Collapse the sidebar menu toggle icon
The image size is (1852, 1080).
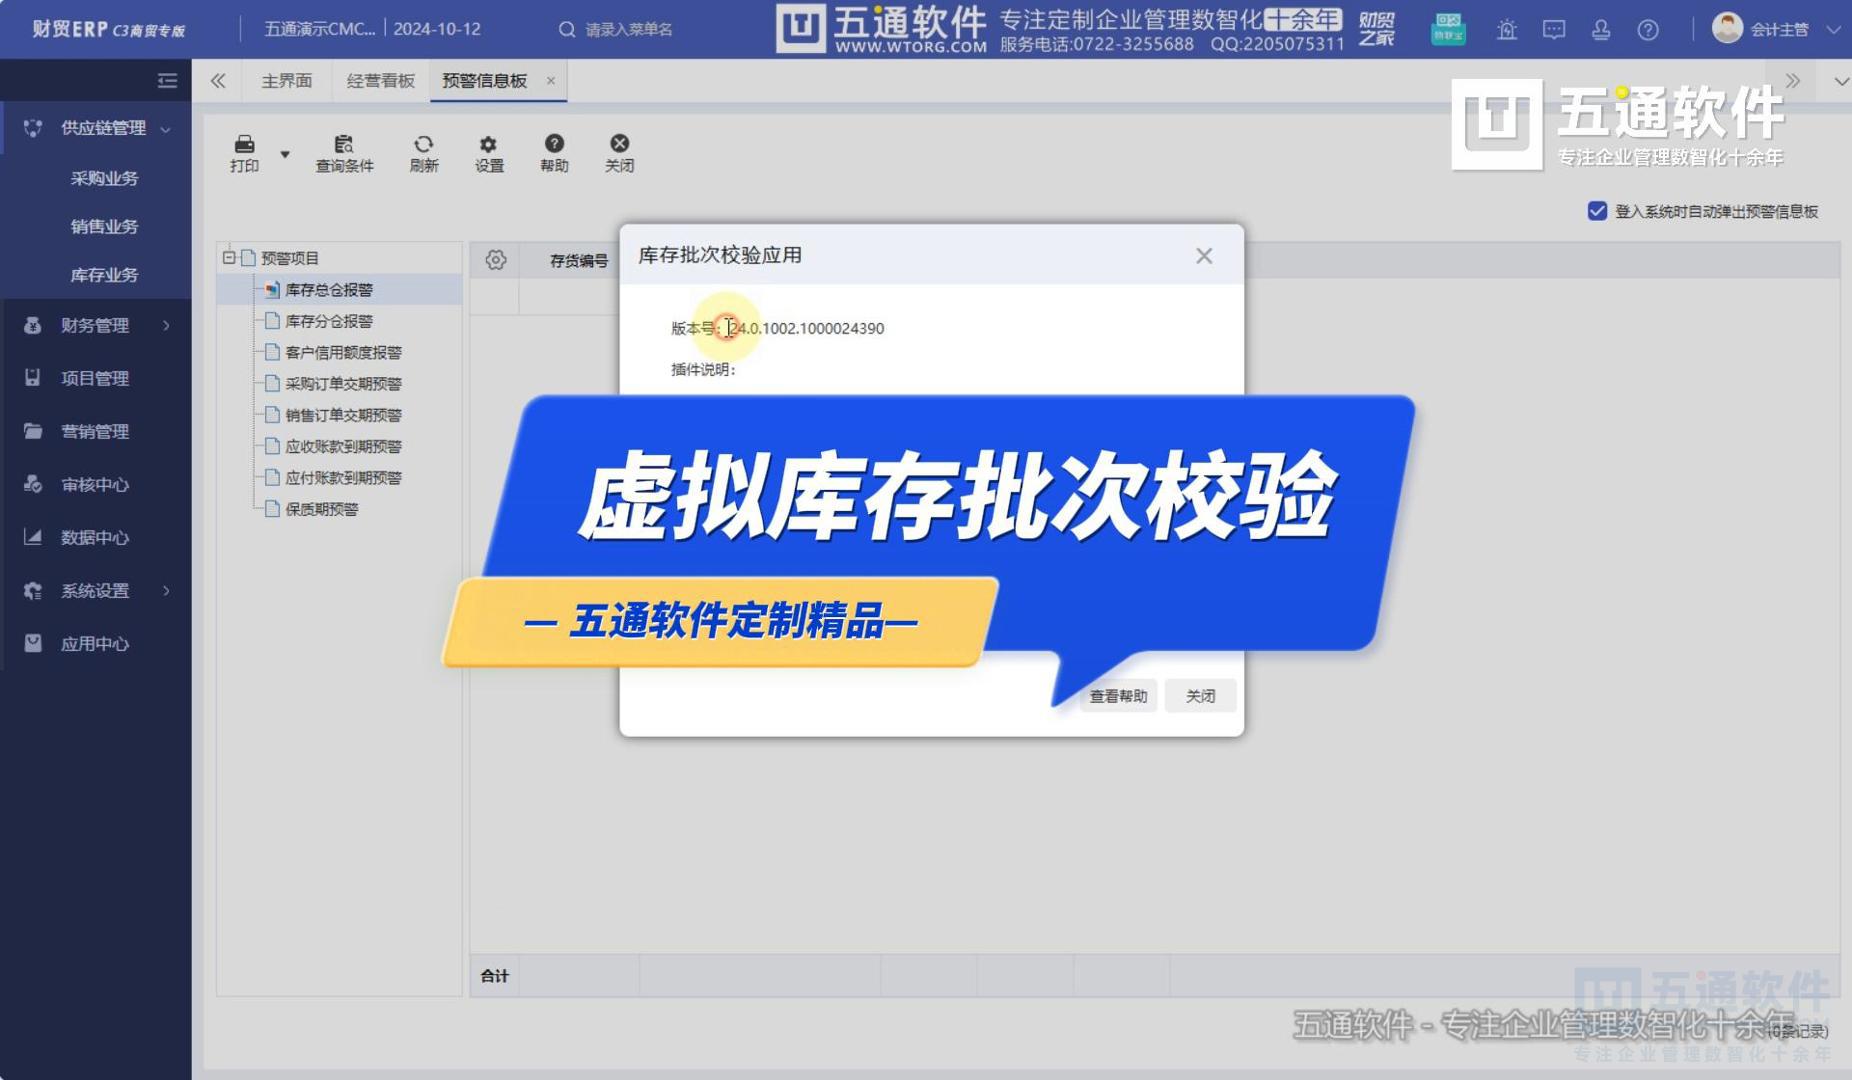[x=167, y=81]
